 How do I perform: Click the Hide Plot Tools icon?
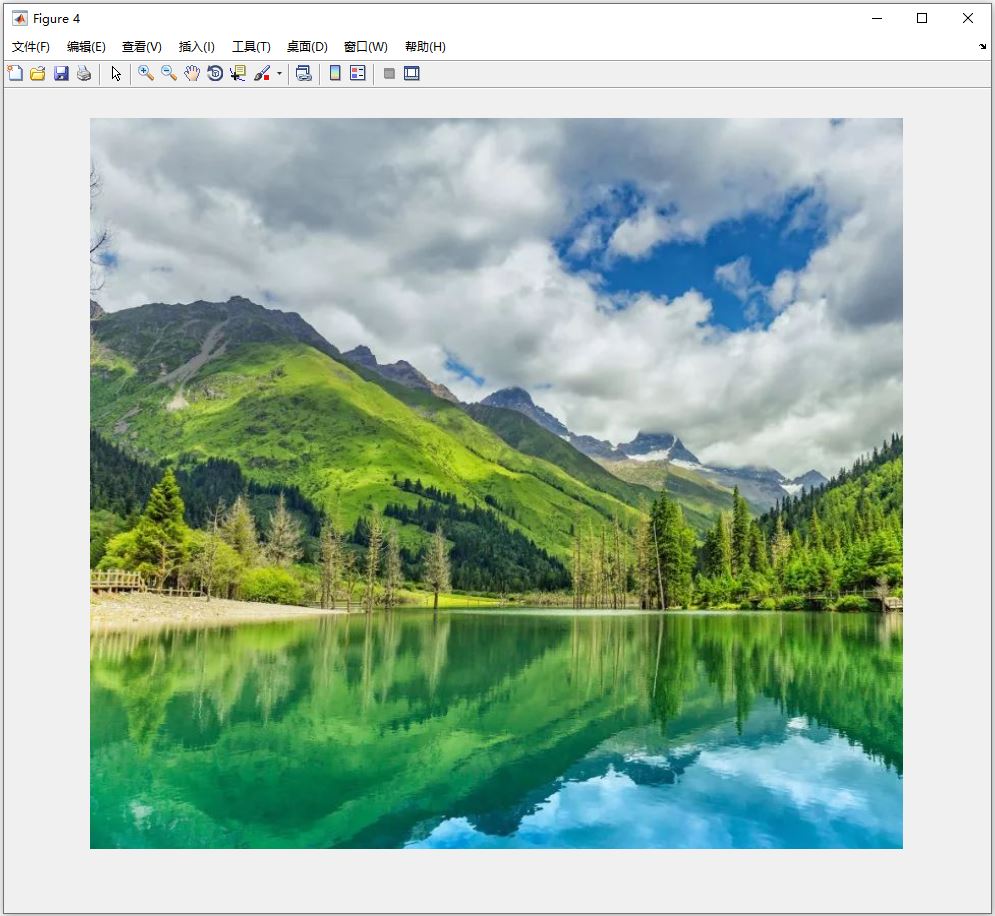pos(389,74)
